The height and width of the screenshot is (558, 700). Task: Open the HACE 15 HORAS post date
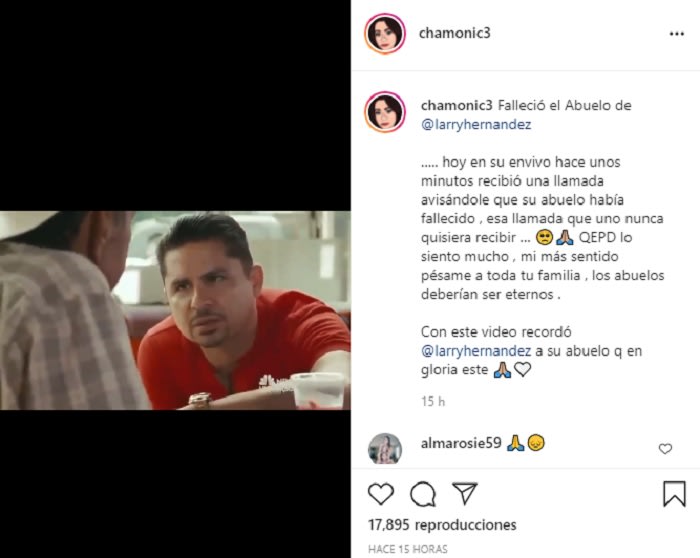pos(408,549)
